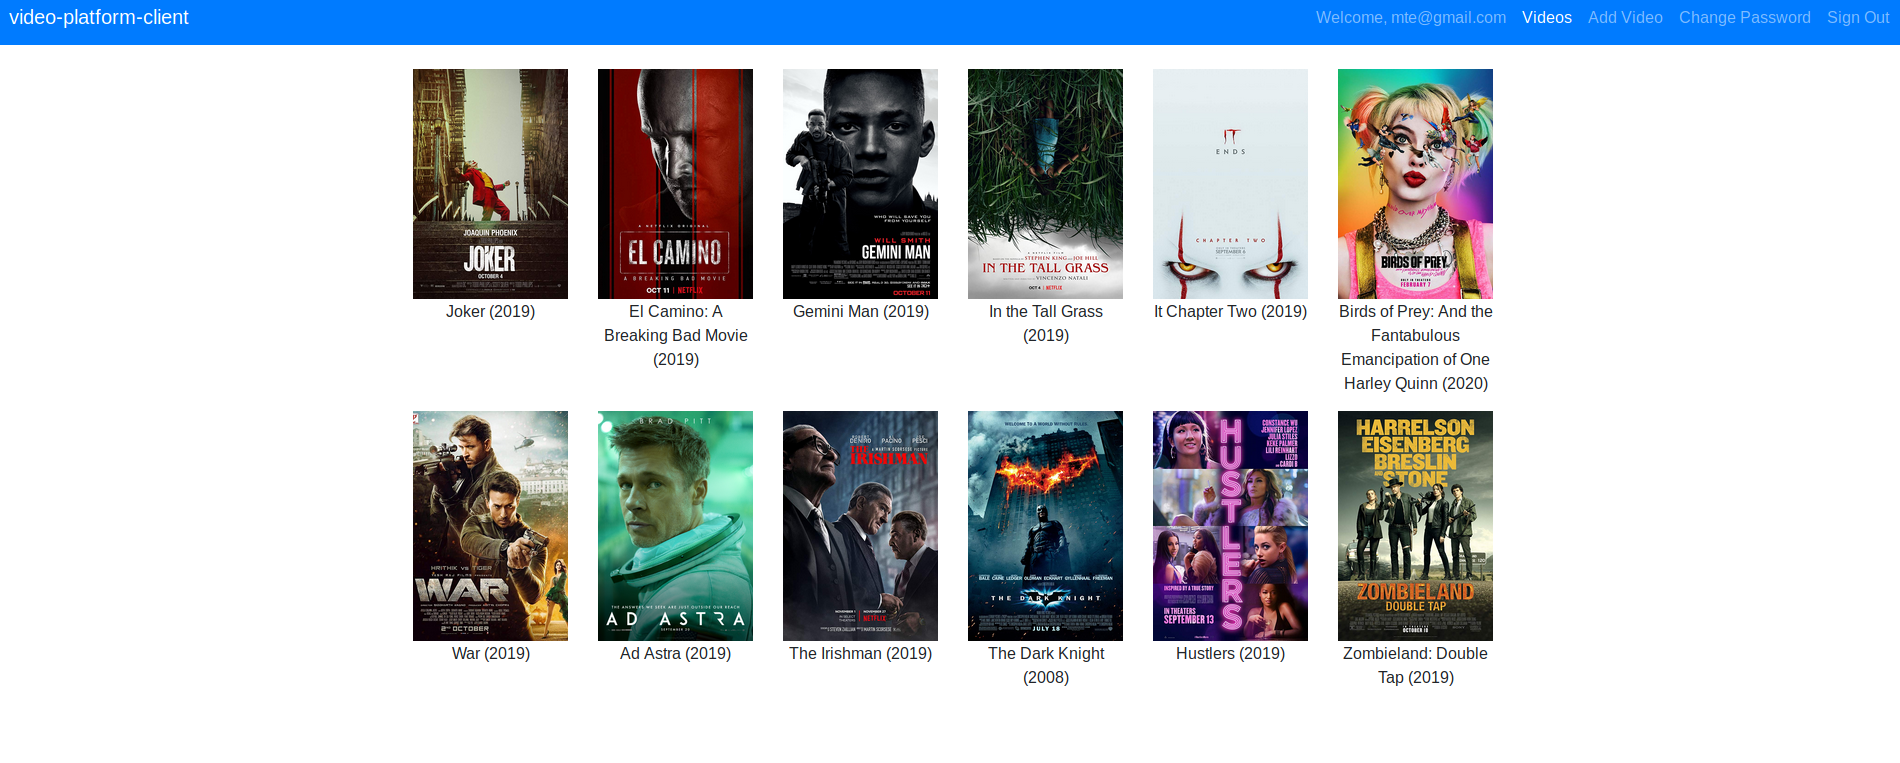
Task: Click the 'Hustlers (2019)' title
Action: (x=1230, y=654)
